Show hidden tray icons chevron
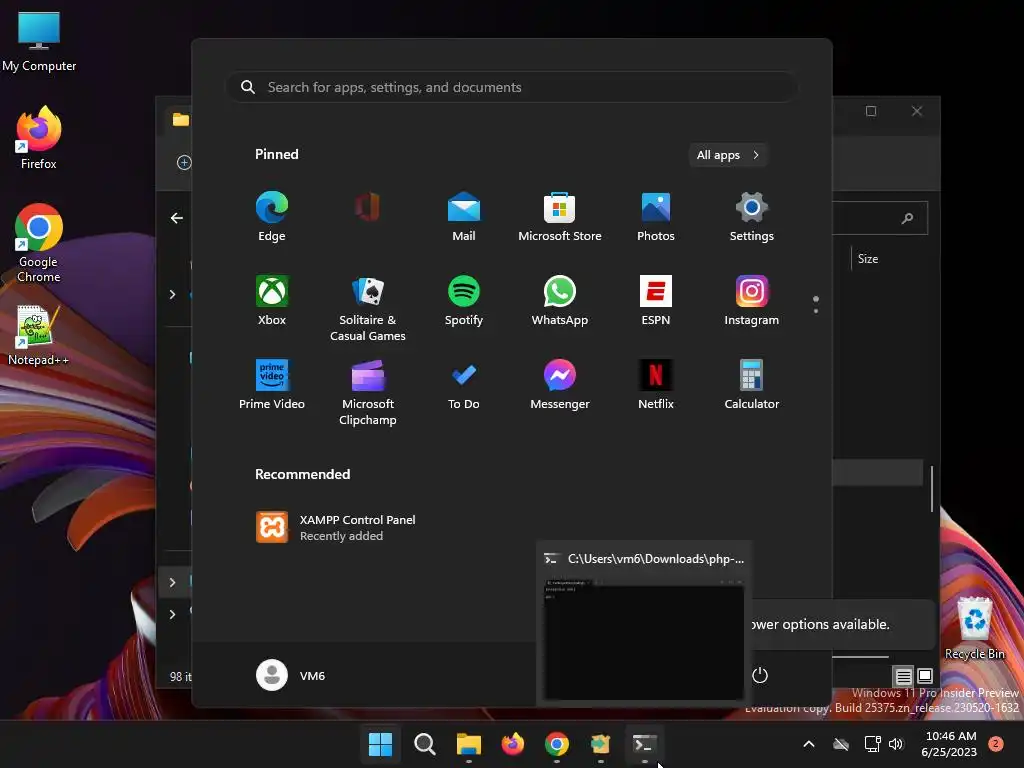This screenshot has height=768, width=1024. pyautogui.click(x=808, y=744)
